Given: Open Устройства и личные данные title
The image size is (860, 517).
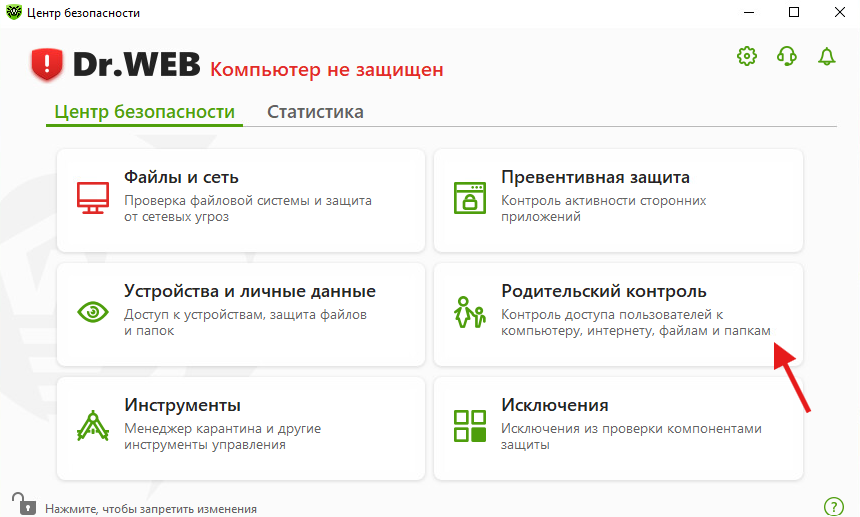Looking at the screenshot, I should coord(250,291).
